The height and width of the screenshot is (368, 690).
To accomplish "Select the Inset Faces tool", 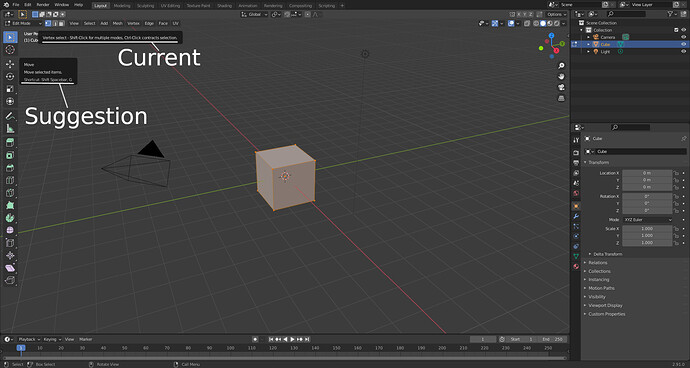I will pyautogui.click(x=10, y=155).
